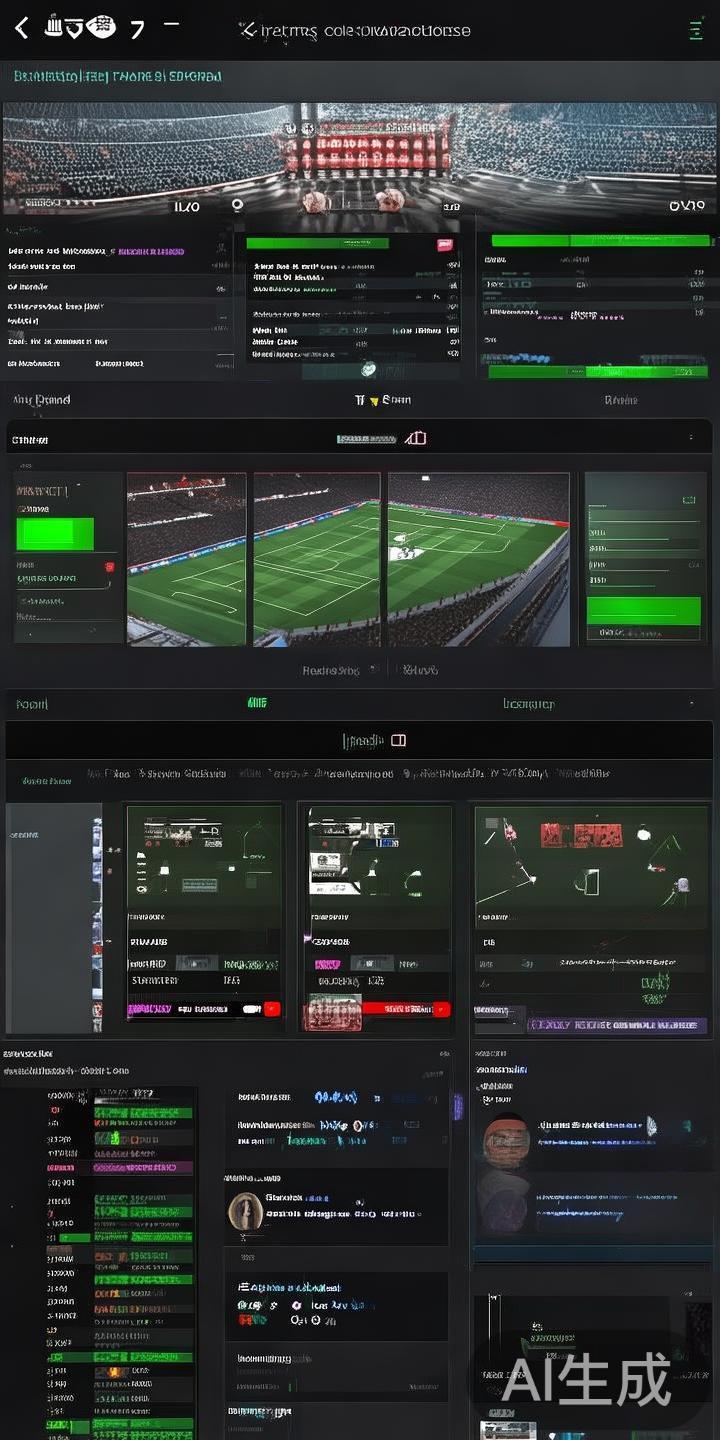
Task: Open the green menu icon at top right
Action: (x=696, y=29)
